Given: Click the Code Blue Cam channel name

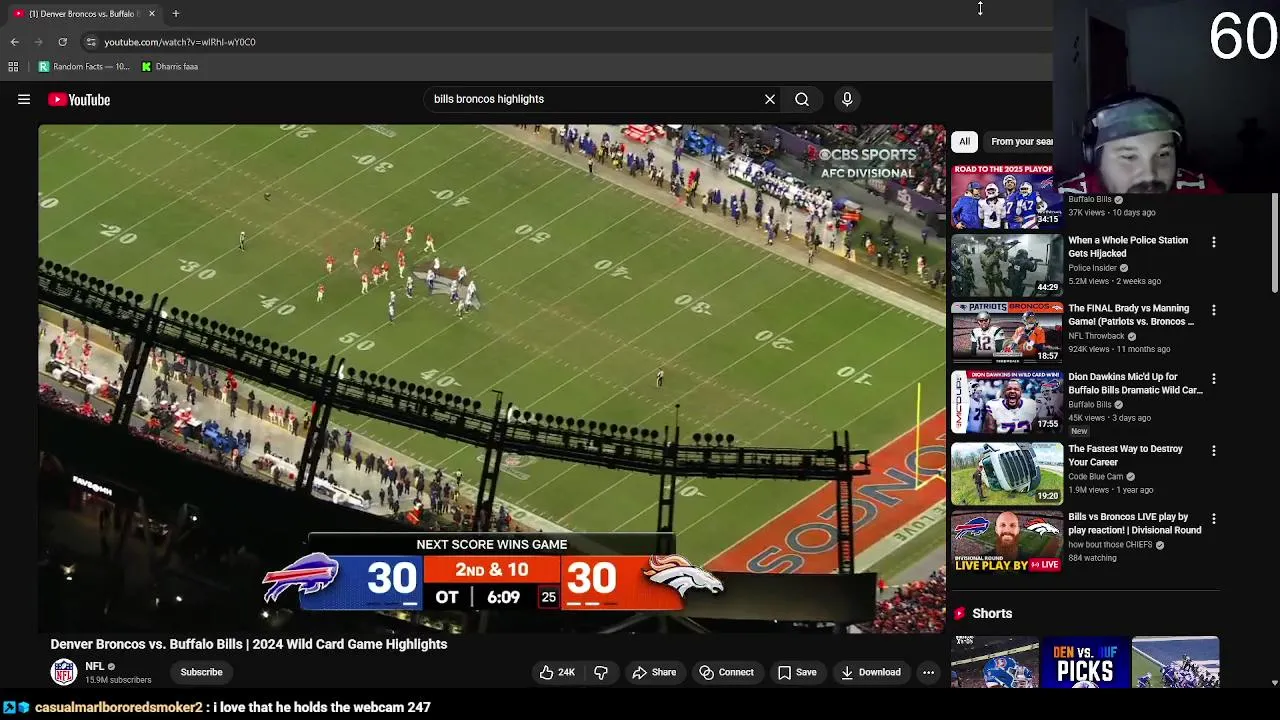Looking at the screenshot, I should point(1095,477).
